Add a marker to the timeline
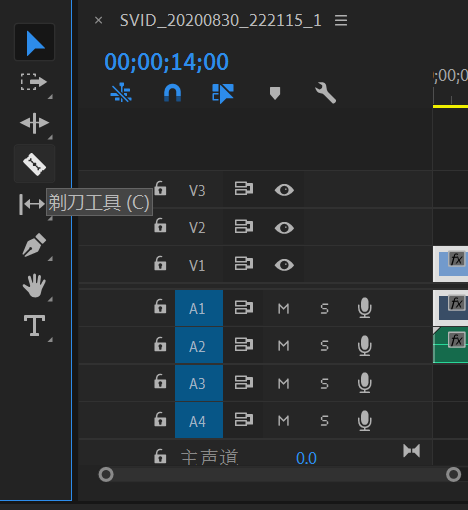 point(275,93)
